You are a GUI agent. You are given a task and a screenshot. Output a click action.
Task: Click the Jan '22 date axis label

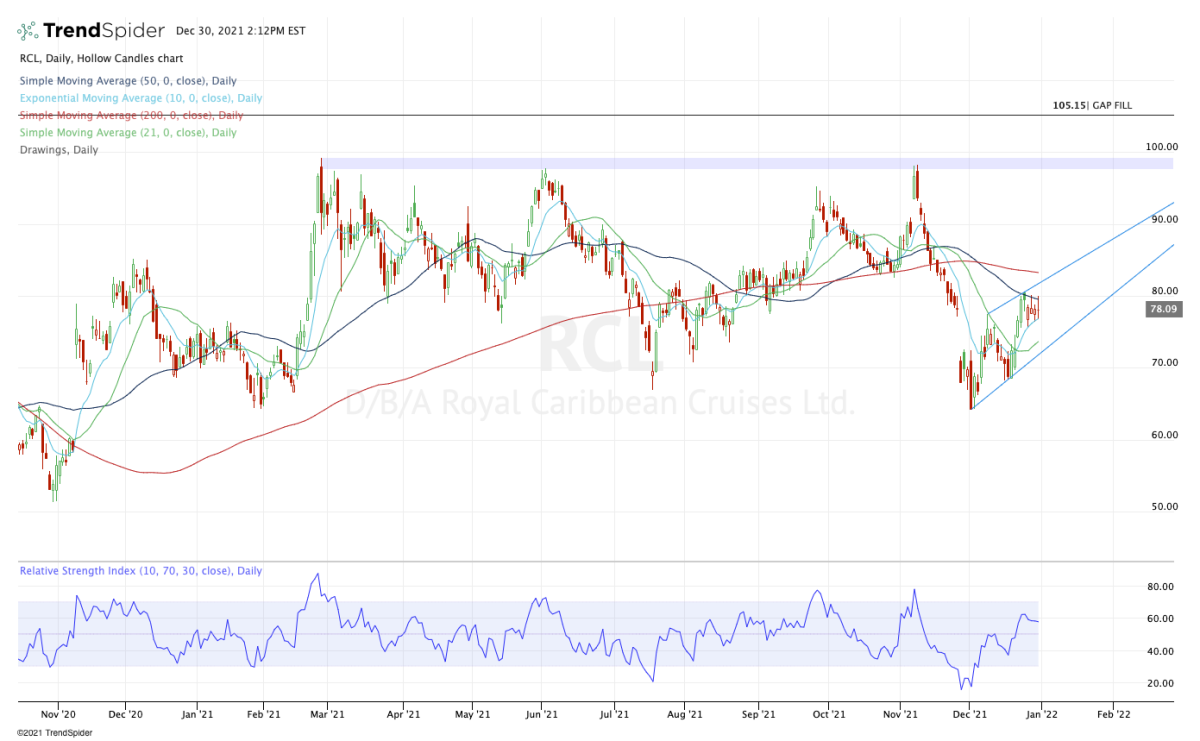[1042, 715]
